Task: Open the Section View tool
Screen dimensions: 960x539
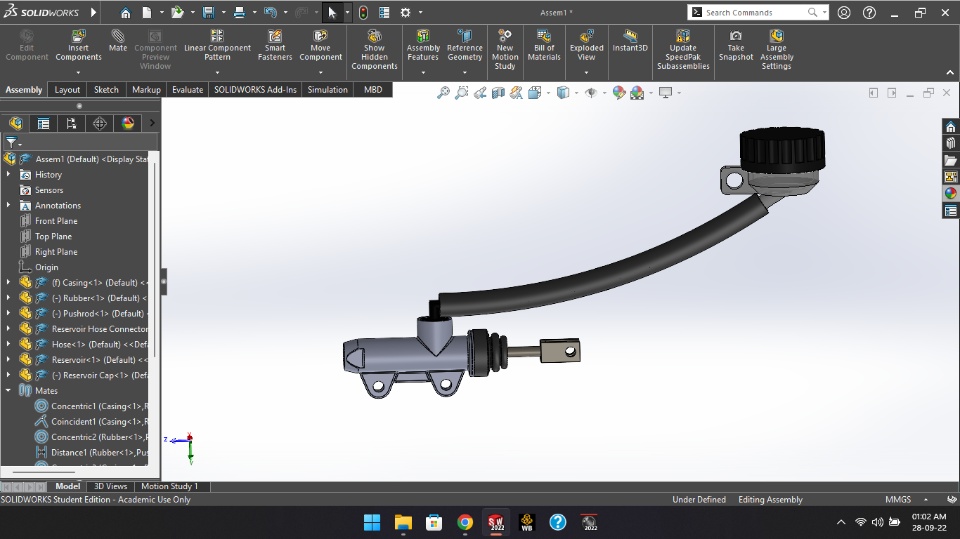Action: pyautogui.click(x=498, y=93)
